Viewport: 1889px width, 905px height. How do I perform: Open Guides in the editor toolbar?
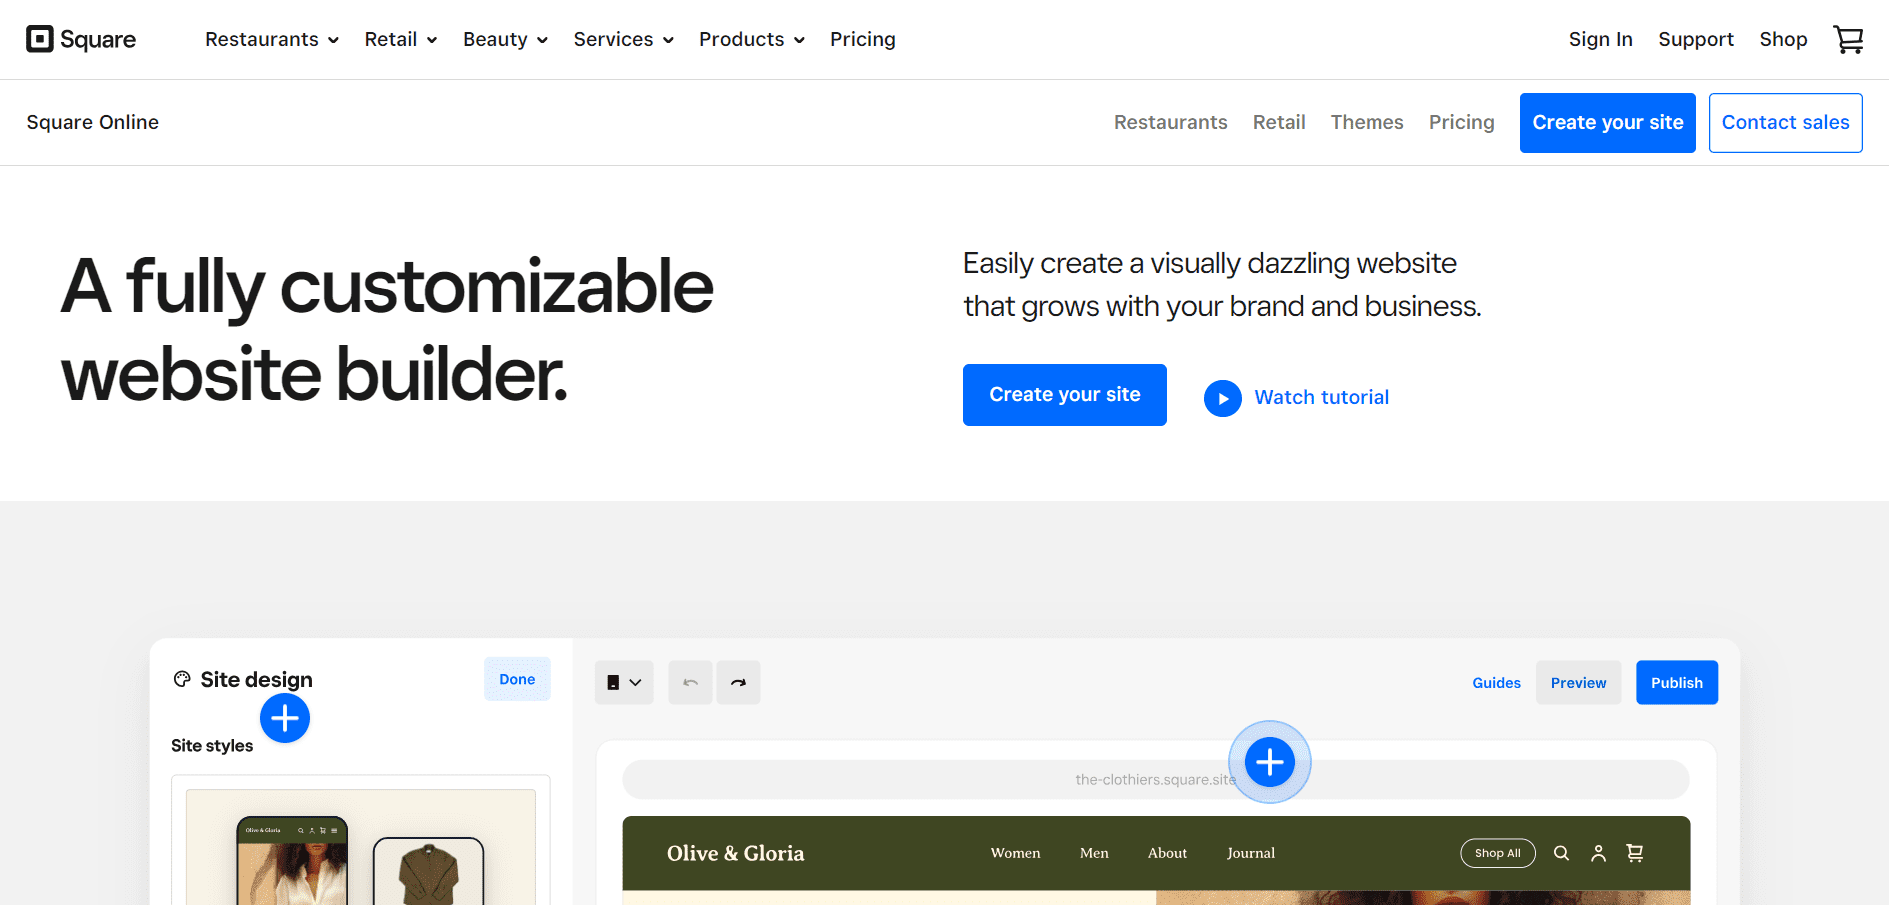coord(1496,683)
